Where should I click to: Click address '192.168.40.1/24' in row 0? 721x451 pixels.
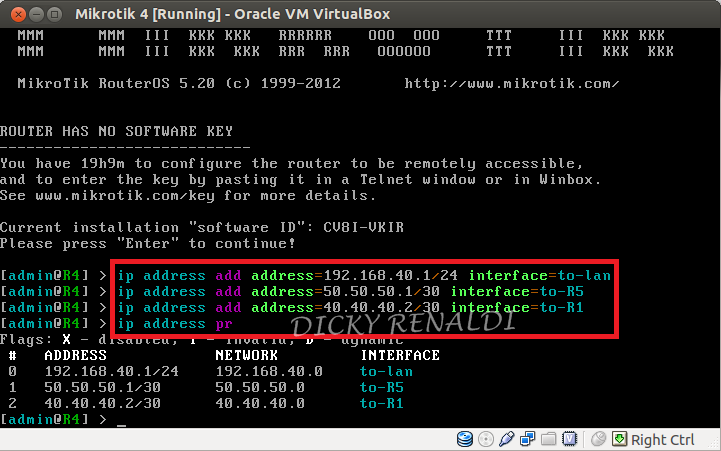point(112,371)
